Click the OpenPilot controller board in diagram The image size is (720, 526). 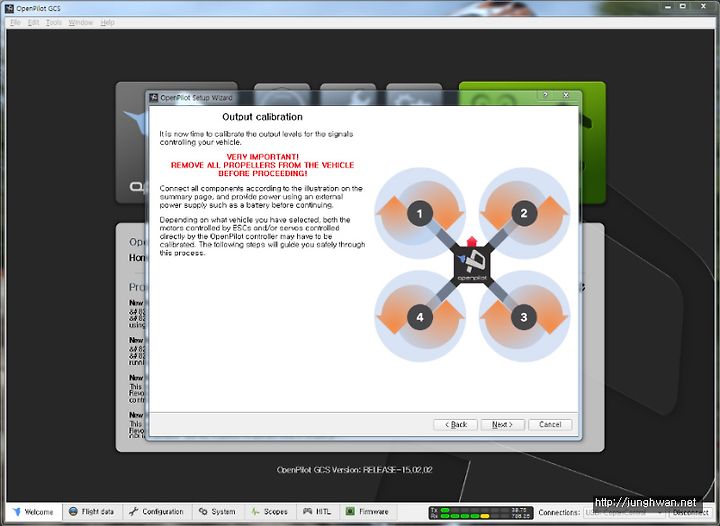tap(472, 265)
